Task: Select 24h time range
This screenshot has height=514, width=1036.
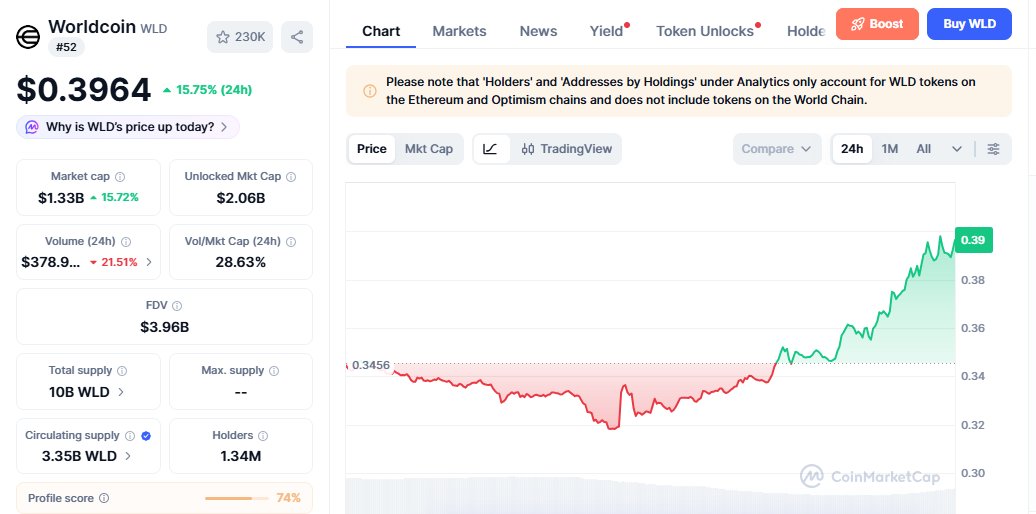Action: coord(852,149)
